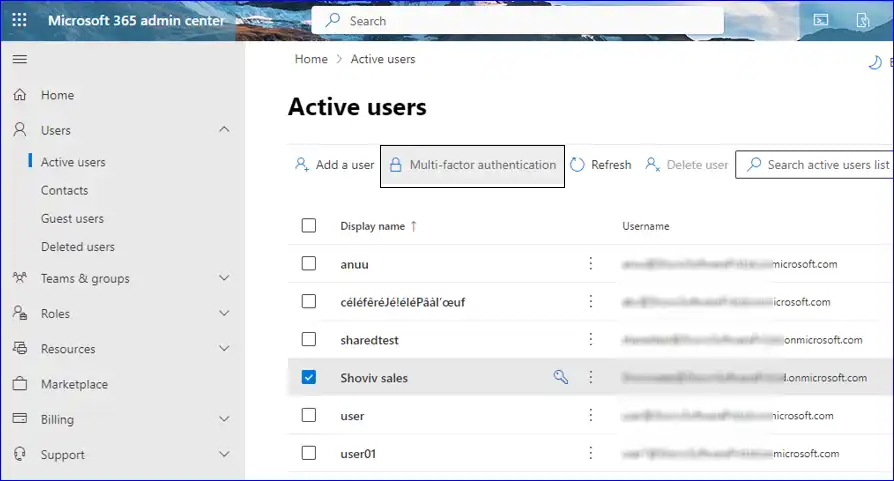Click Add a user button
Viewport: 894px width, 481px height.
click(x=335, y=165)
